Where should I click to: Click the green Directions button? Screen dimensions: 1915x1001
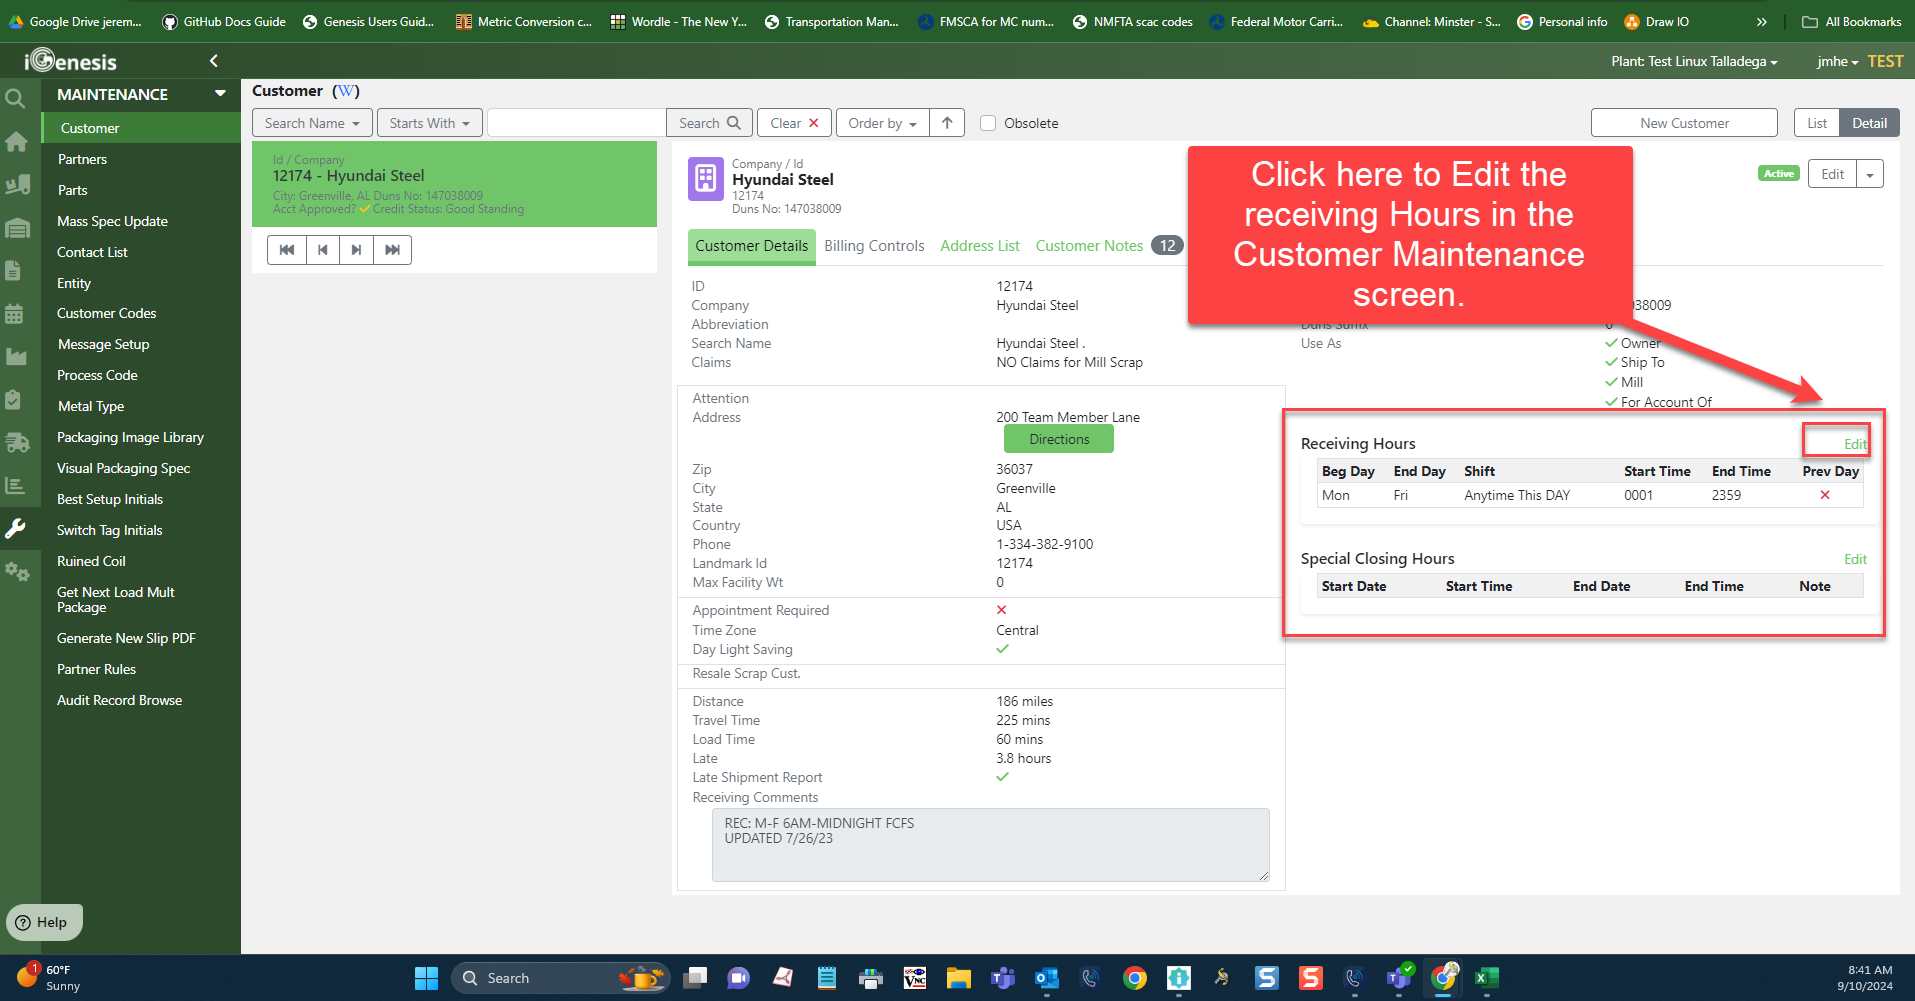click(1059, 439)
